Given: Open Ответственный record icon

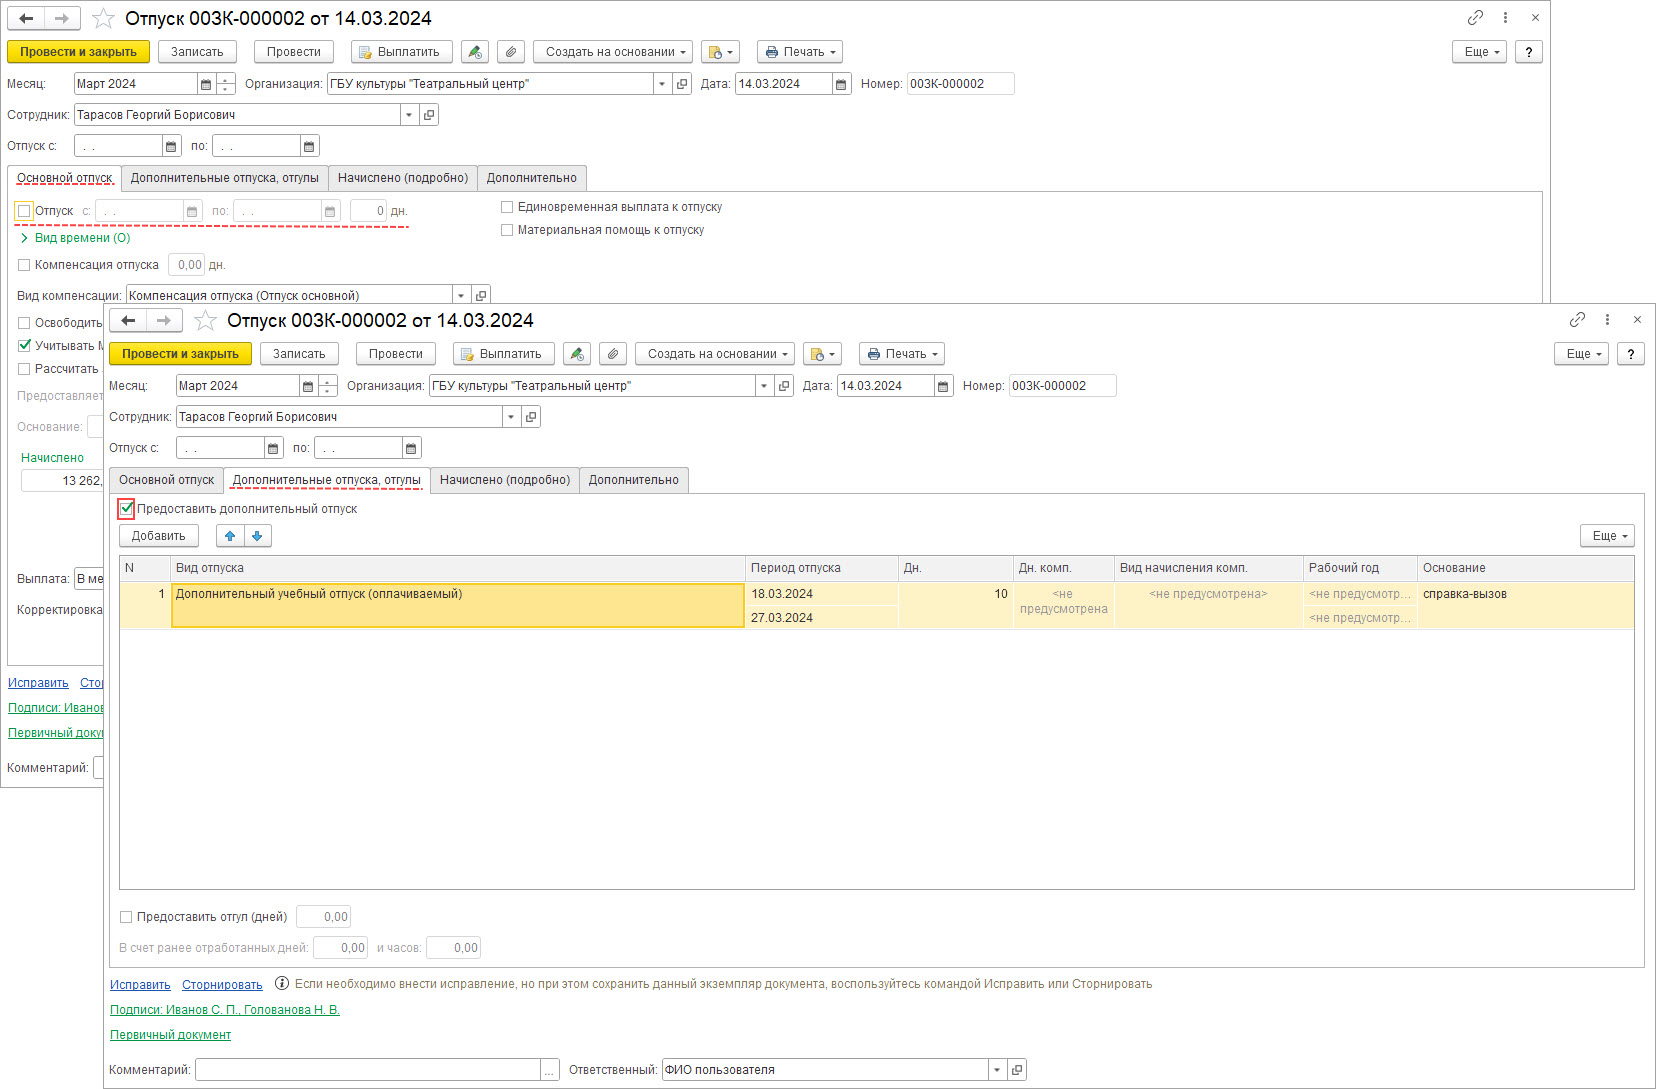Looking at the screenshot, I should point(1017,1070).
